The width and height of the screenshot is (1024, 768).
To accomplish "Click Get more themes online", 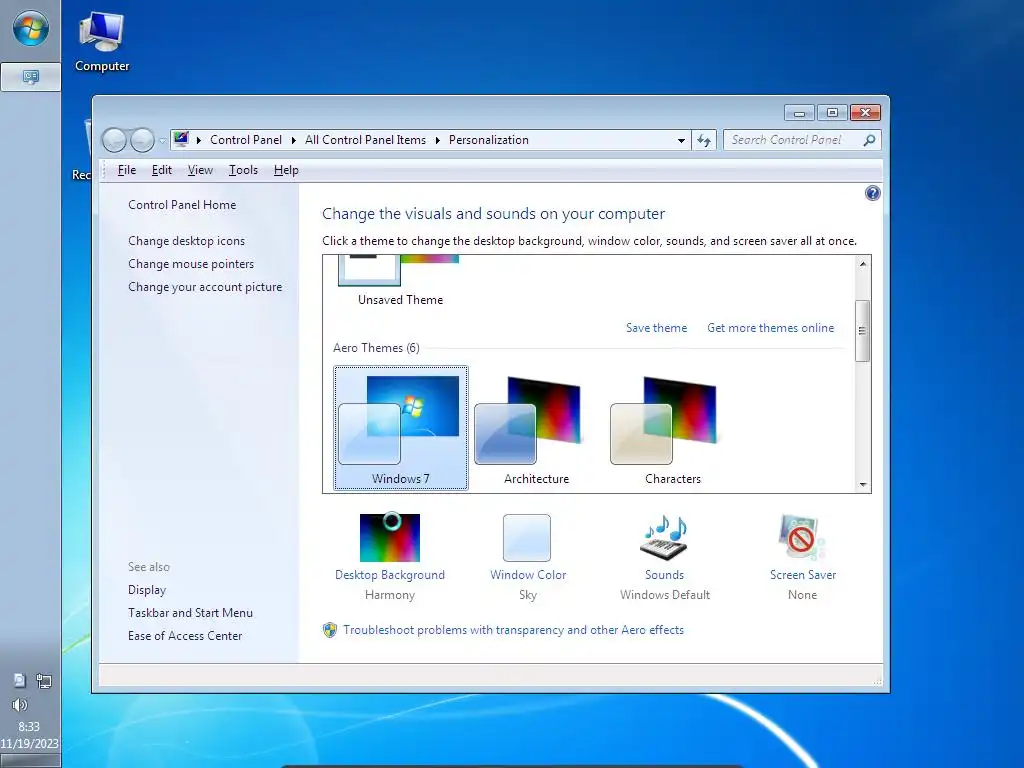I will tap(771, 328).
